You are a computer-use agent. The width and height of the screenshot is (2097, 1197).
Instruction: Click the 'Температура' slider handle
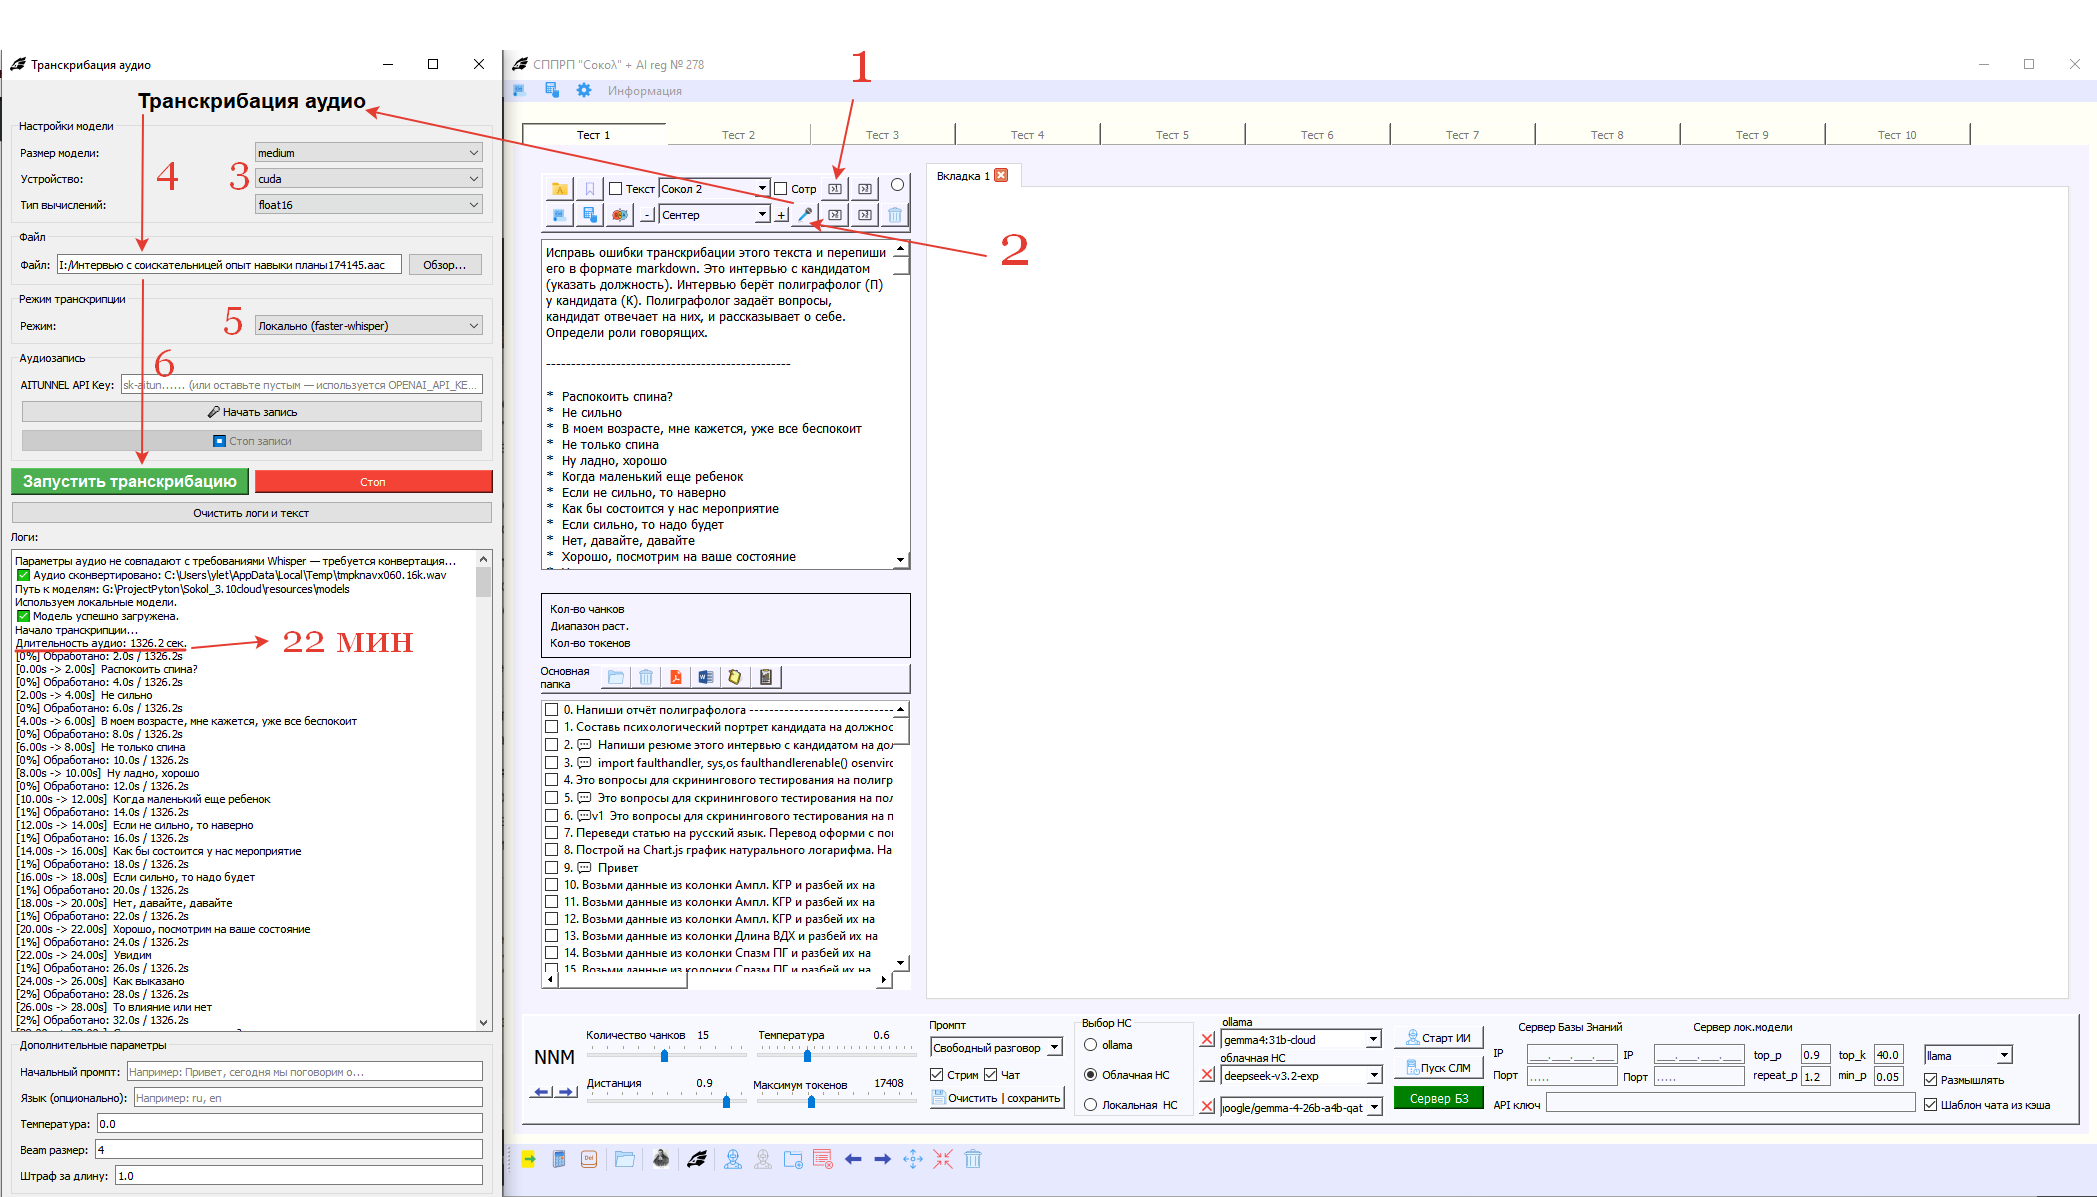(807, 1056)
